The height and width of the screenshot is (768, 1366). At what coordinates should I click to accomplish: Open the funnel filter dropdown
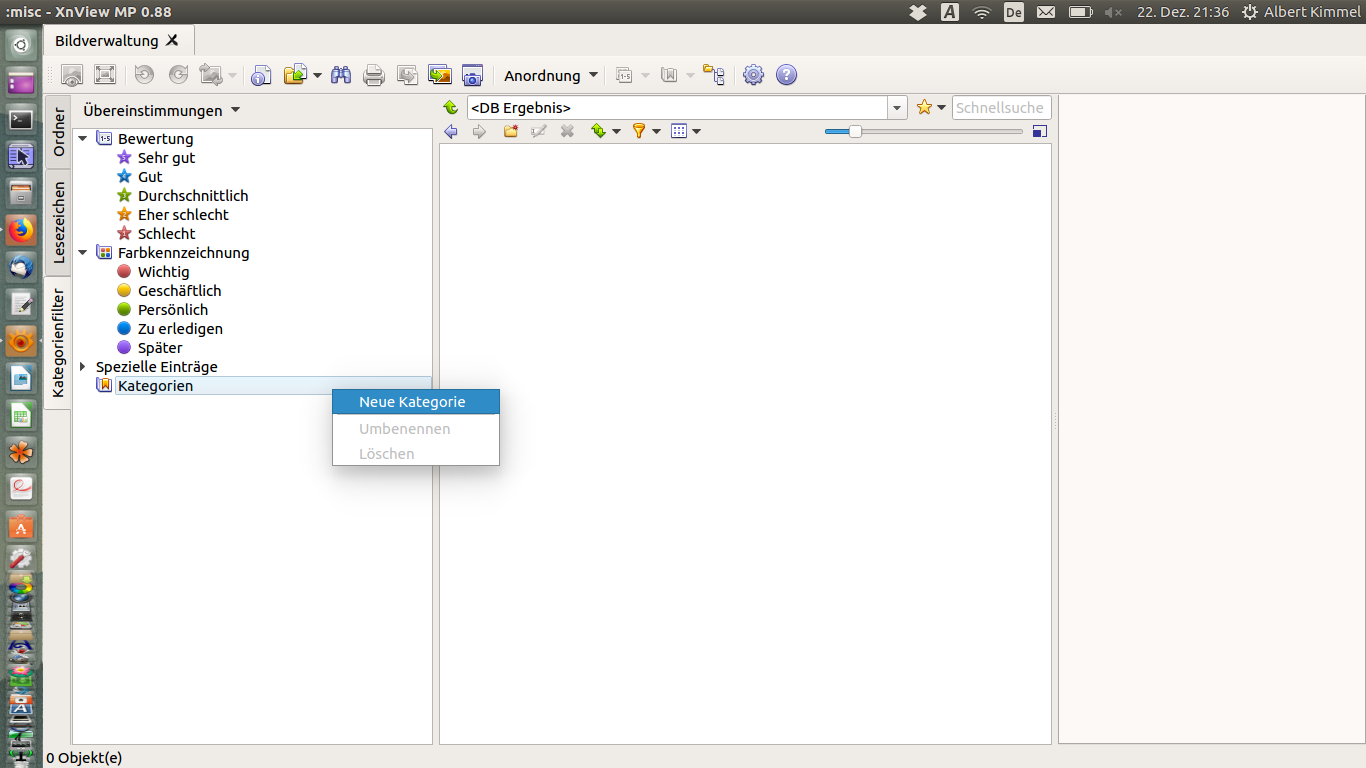point(645,131)
